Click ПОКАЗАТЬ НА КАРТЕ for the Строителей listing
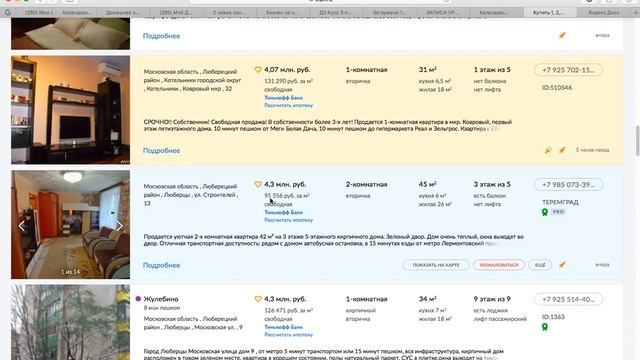The height and width of the screenshot is (360, 640). point(436,265)
